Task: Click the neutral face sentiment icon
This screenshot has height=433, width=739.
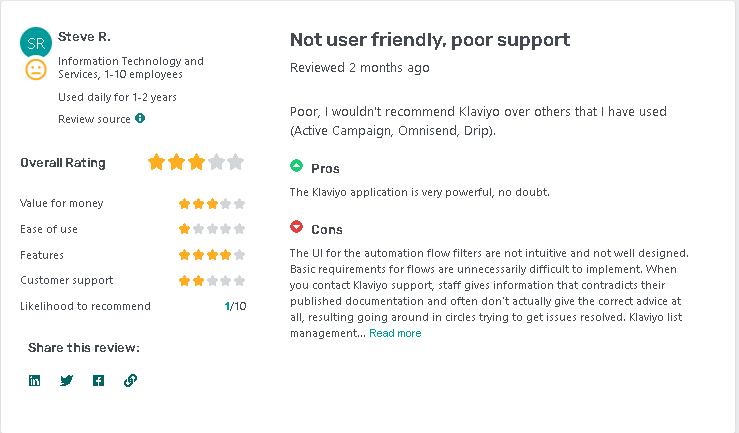Action: pyautogui.click(x=36, y=70)
